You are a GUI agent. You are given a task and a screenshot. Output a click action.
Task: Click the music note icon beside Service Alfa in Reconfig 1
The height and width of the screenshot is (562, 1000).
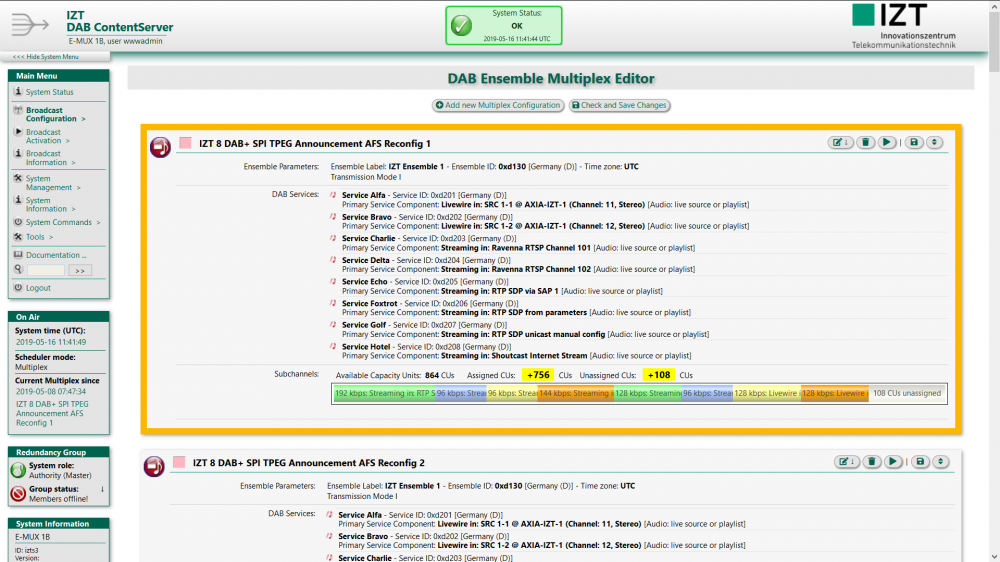pos(333,195)
